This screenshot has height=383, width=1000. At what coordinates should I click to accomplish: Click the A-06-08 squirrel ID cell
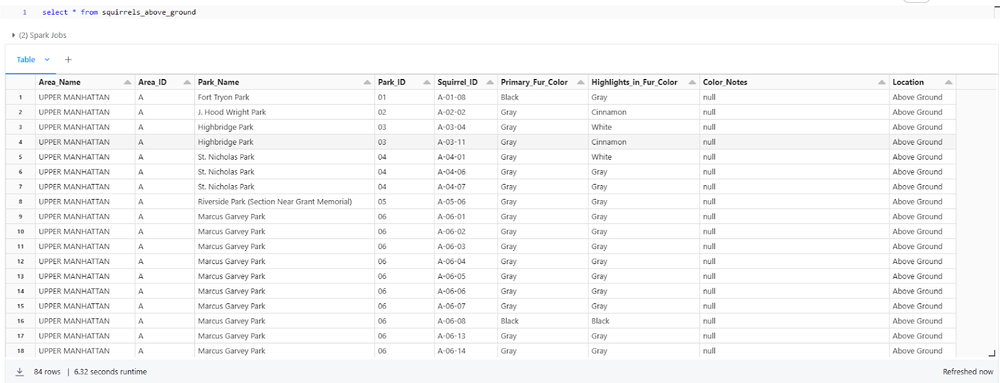466,321
